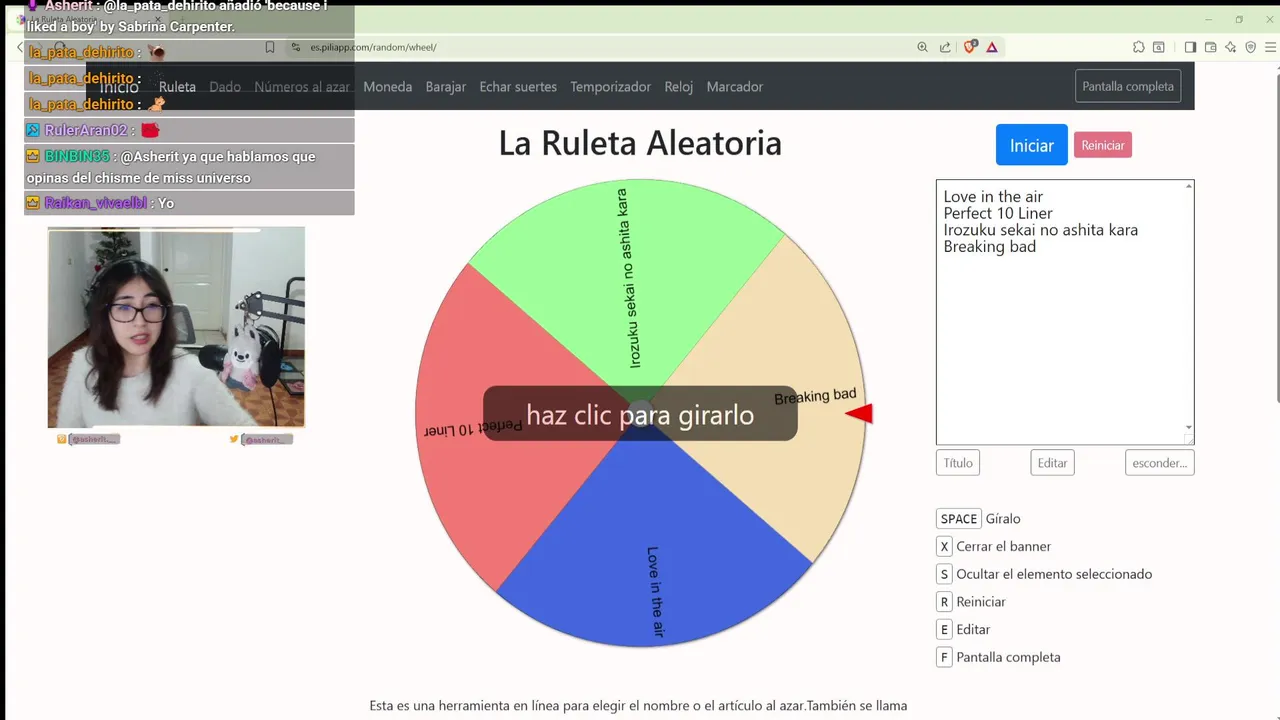
Task: Click the 'Breaking bad' list line
Action: pos(989,247)
